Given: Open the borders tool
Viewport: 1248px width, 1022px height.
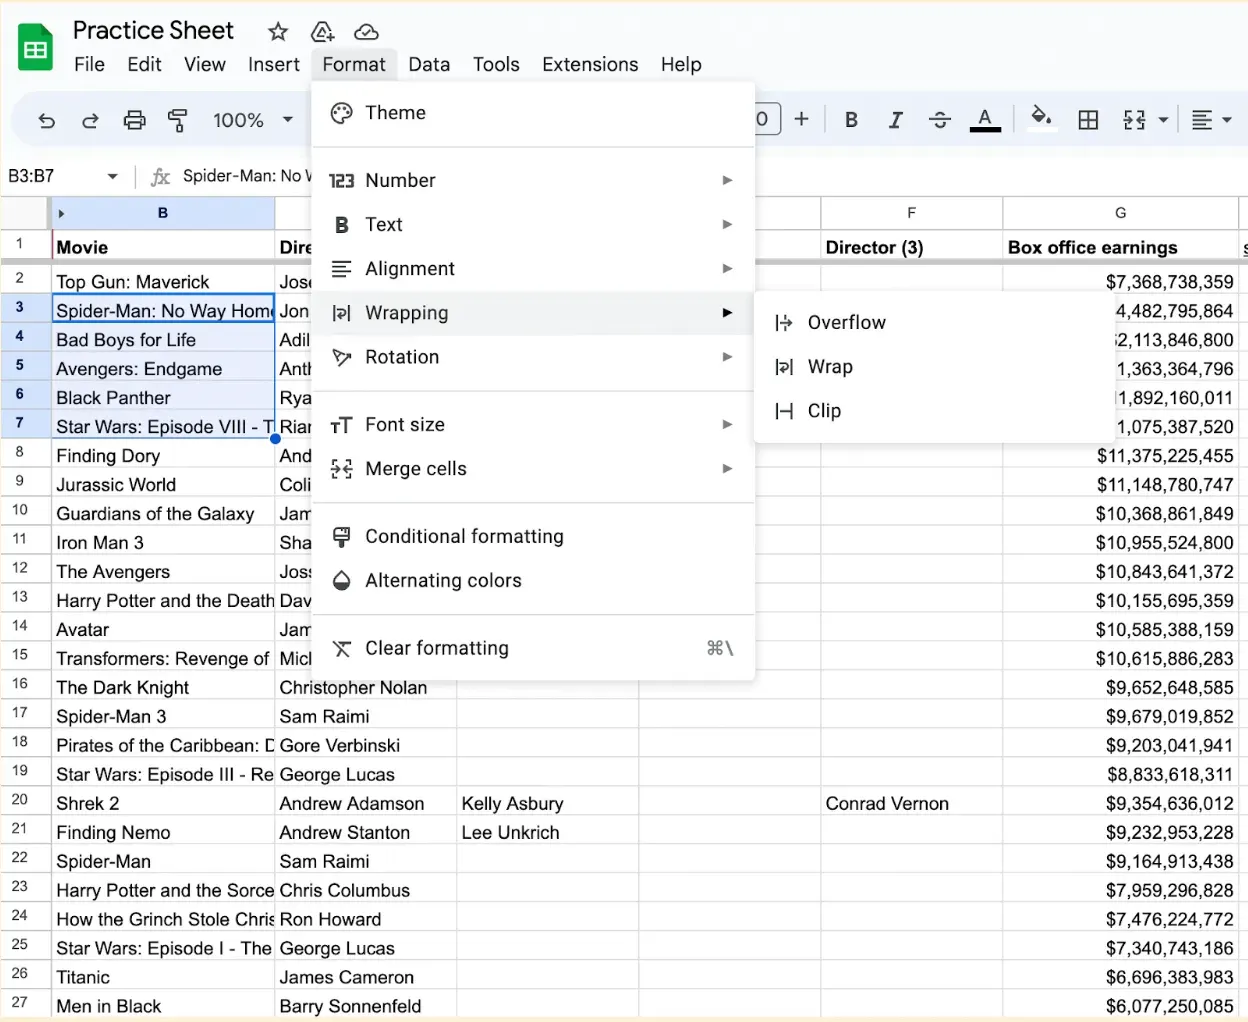Looking at the screenshot, I should [1088, 120].
